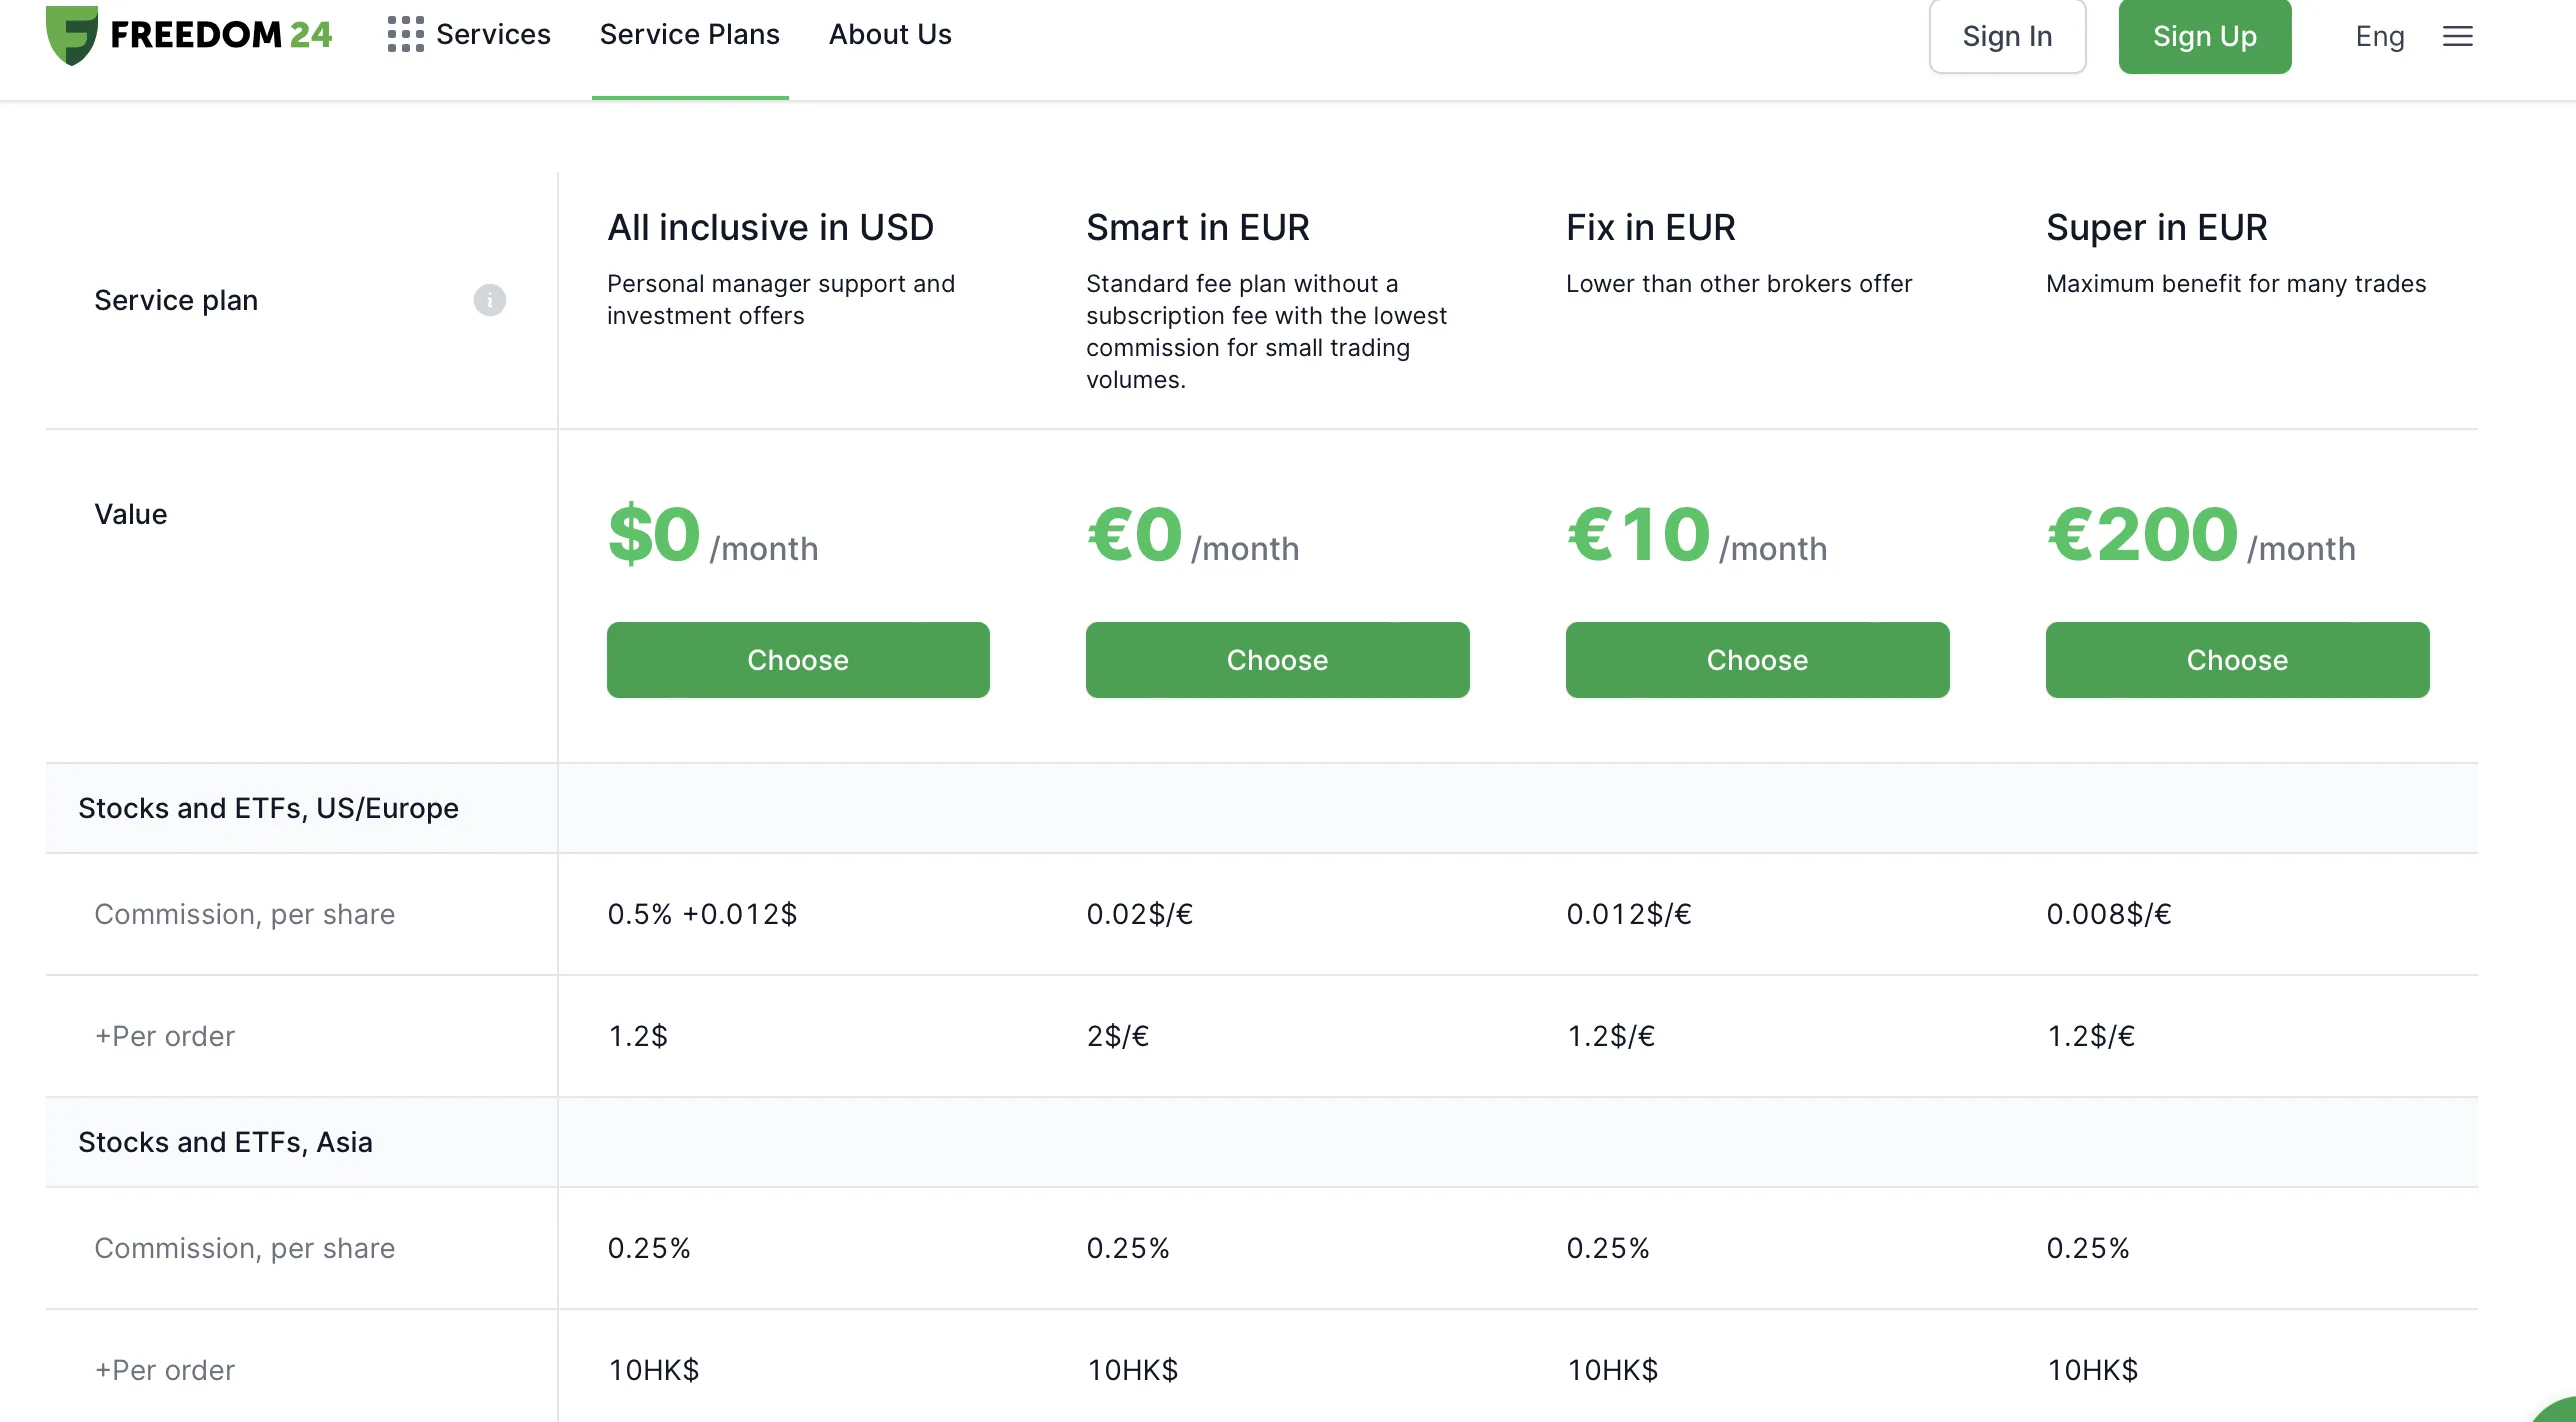Click the Sign Up button
2576x1422 pixels.
tap(2204, 36)
